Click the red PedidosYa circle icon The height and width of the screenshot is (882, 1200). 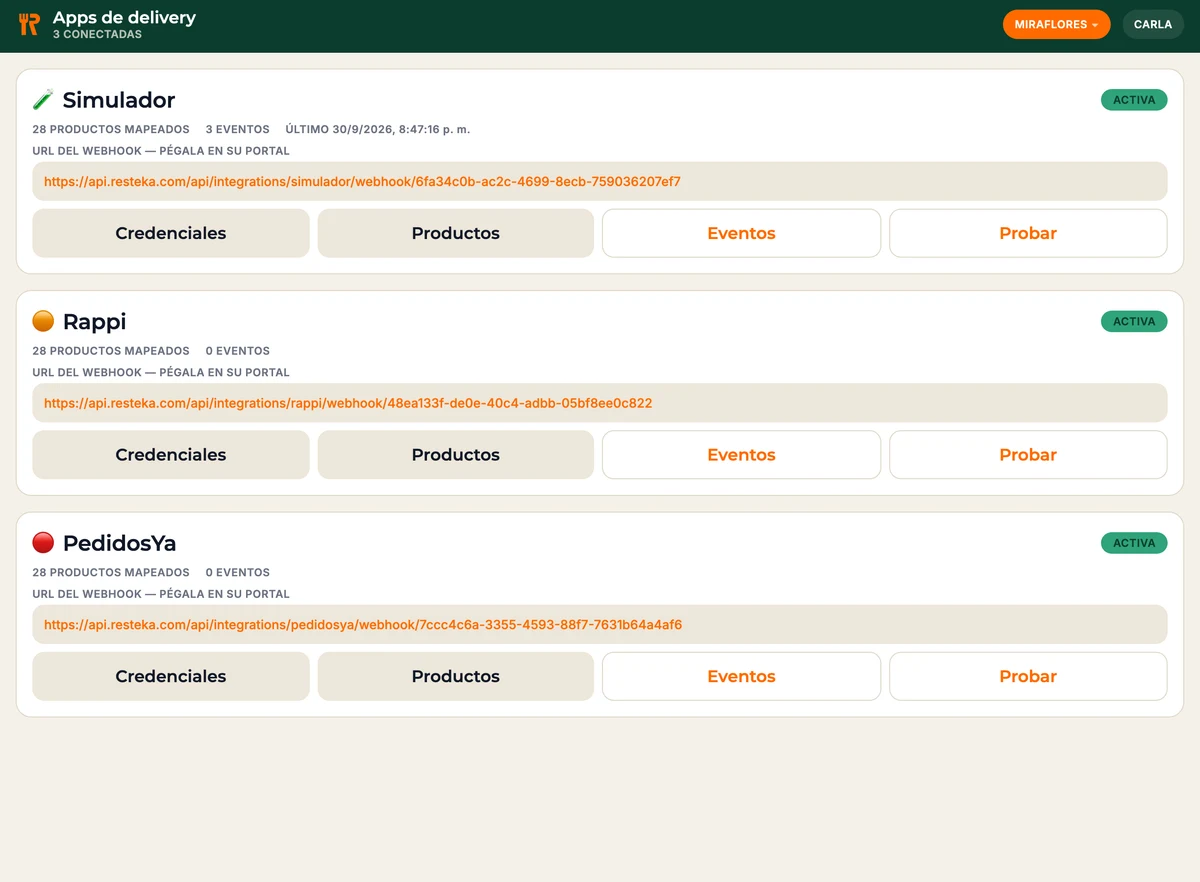pos(43,543)
